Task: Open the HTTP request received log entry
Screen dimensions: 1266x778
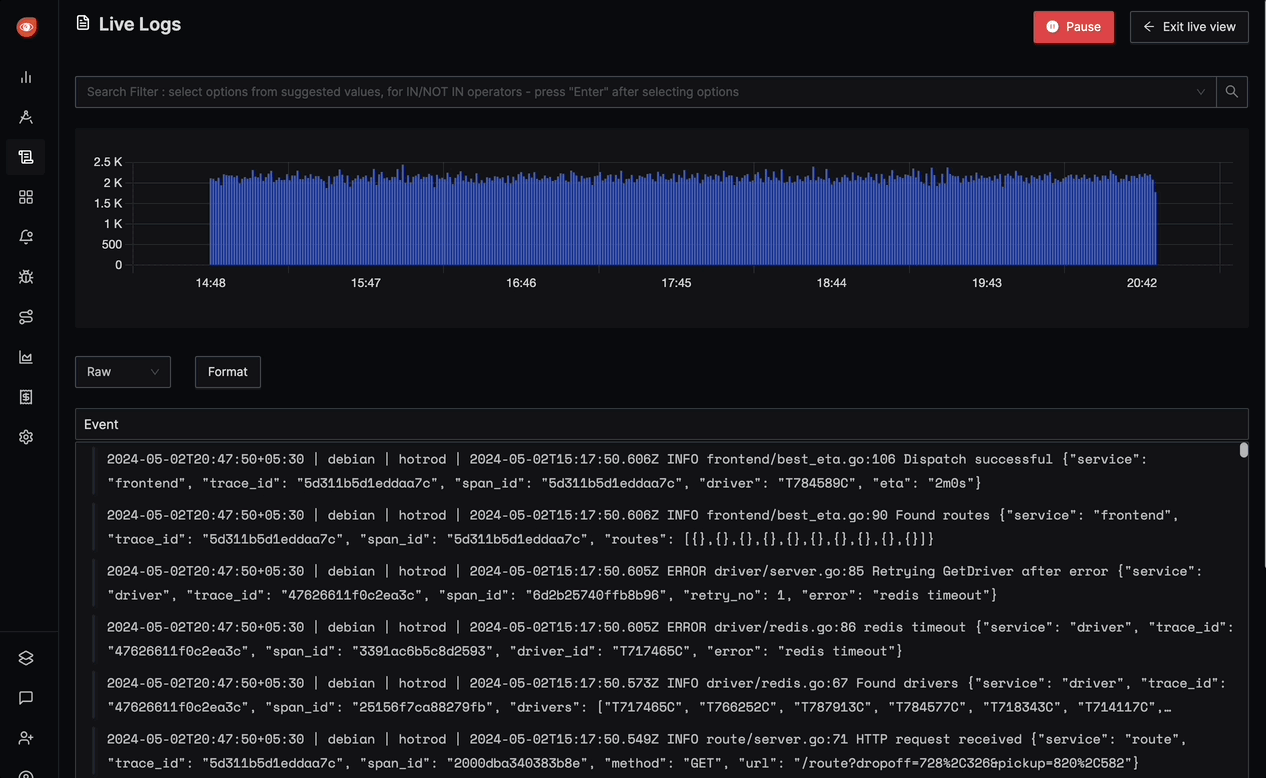Action: [x=660, y=751]
